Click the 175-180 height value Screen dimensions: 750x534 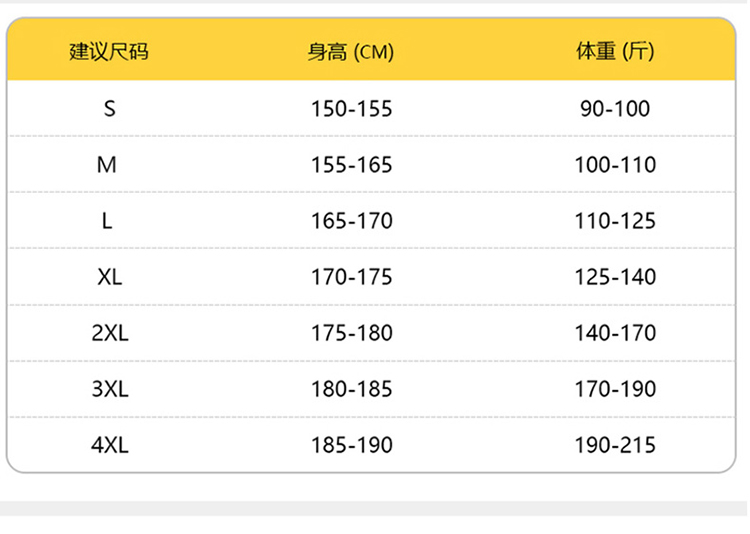tap(351, 333)
